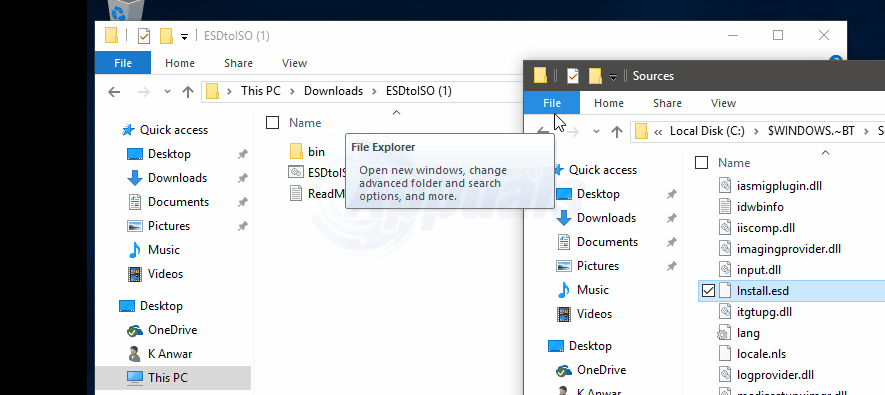
Task: Click Properties icon in Sources title bar
Action: click(573, 76)
